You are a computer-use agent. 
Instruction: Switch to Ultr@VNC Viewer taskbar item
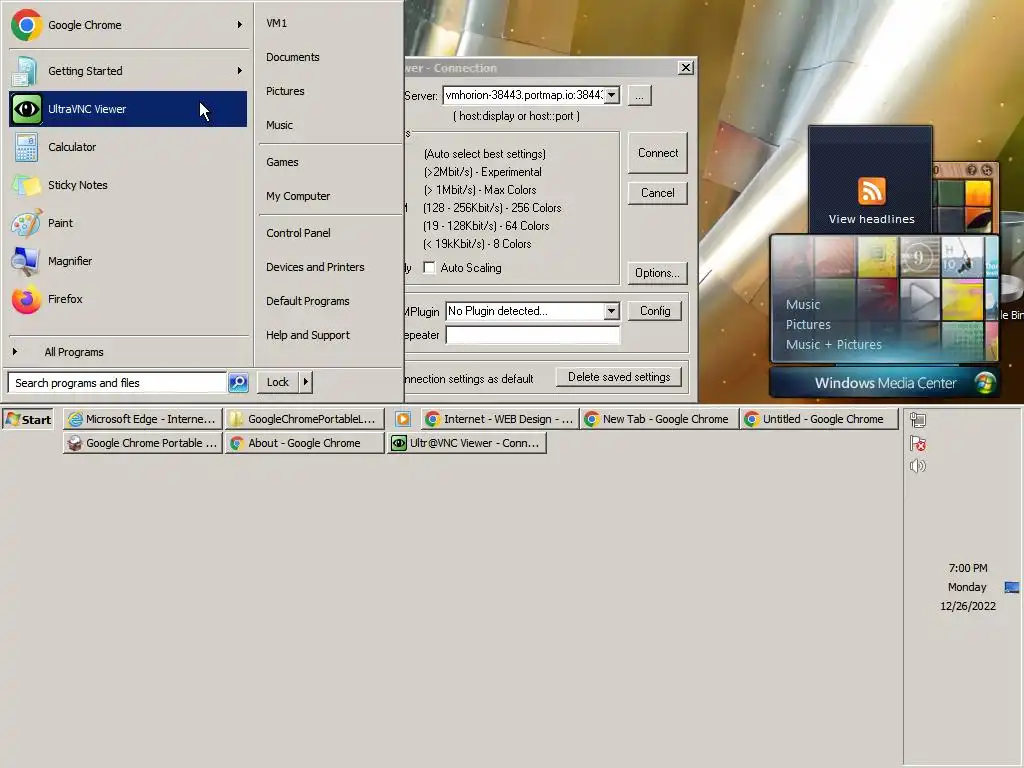coord(467,443)
